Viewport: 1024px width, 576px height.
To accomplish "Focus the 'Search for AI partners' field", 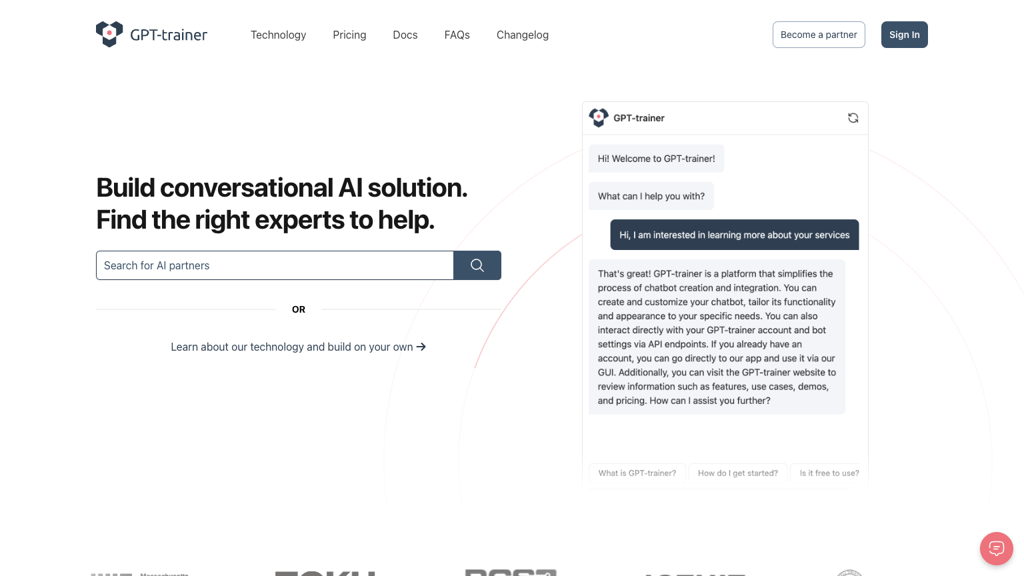I will point(275,265).
